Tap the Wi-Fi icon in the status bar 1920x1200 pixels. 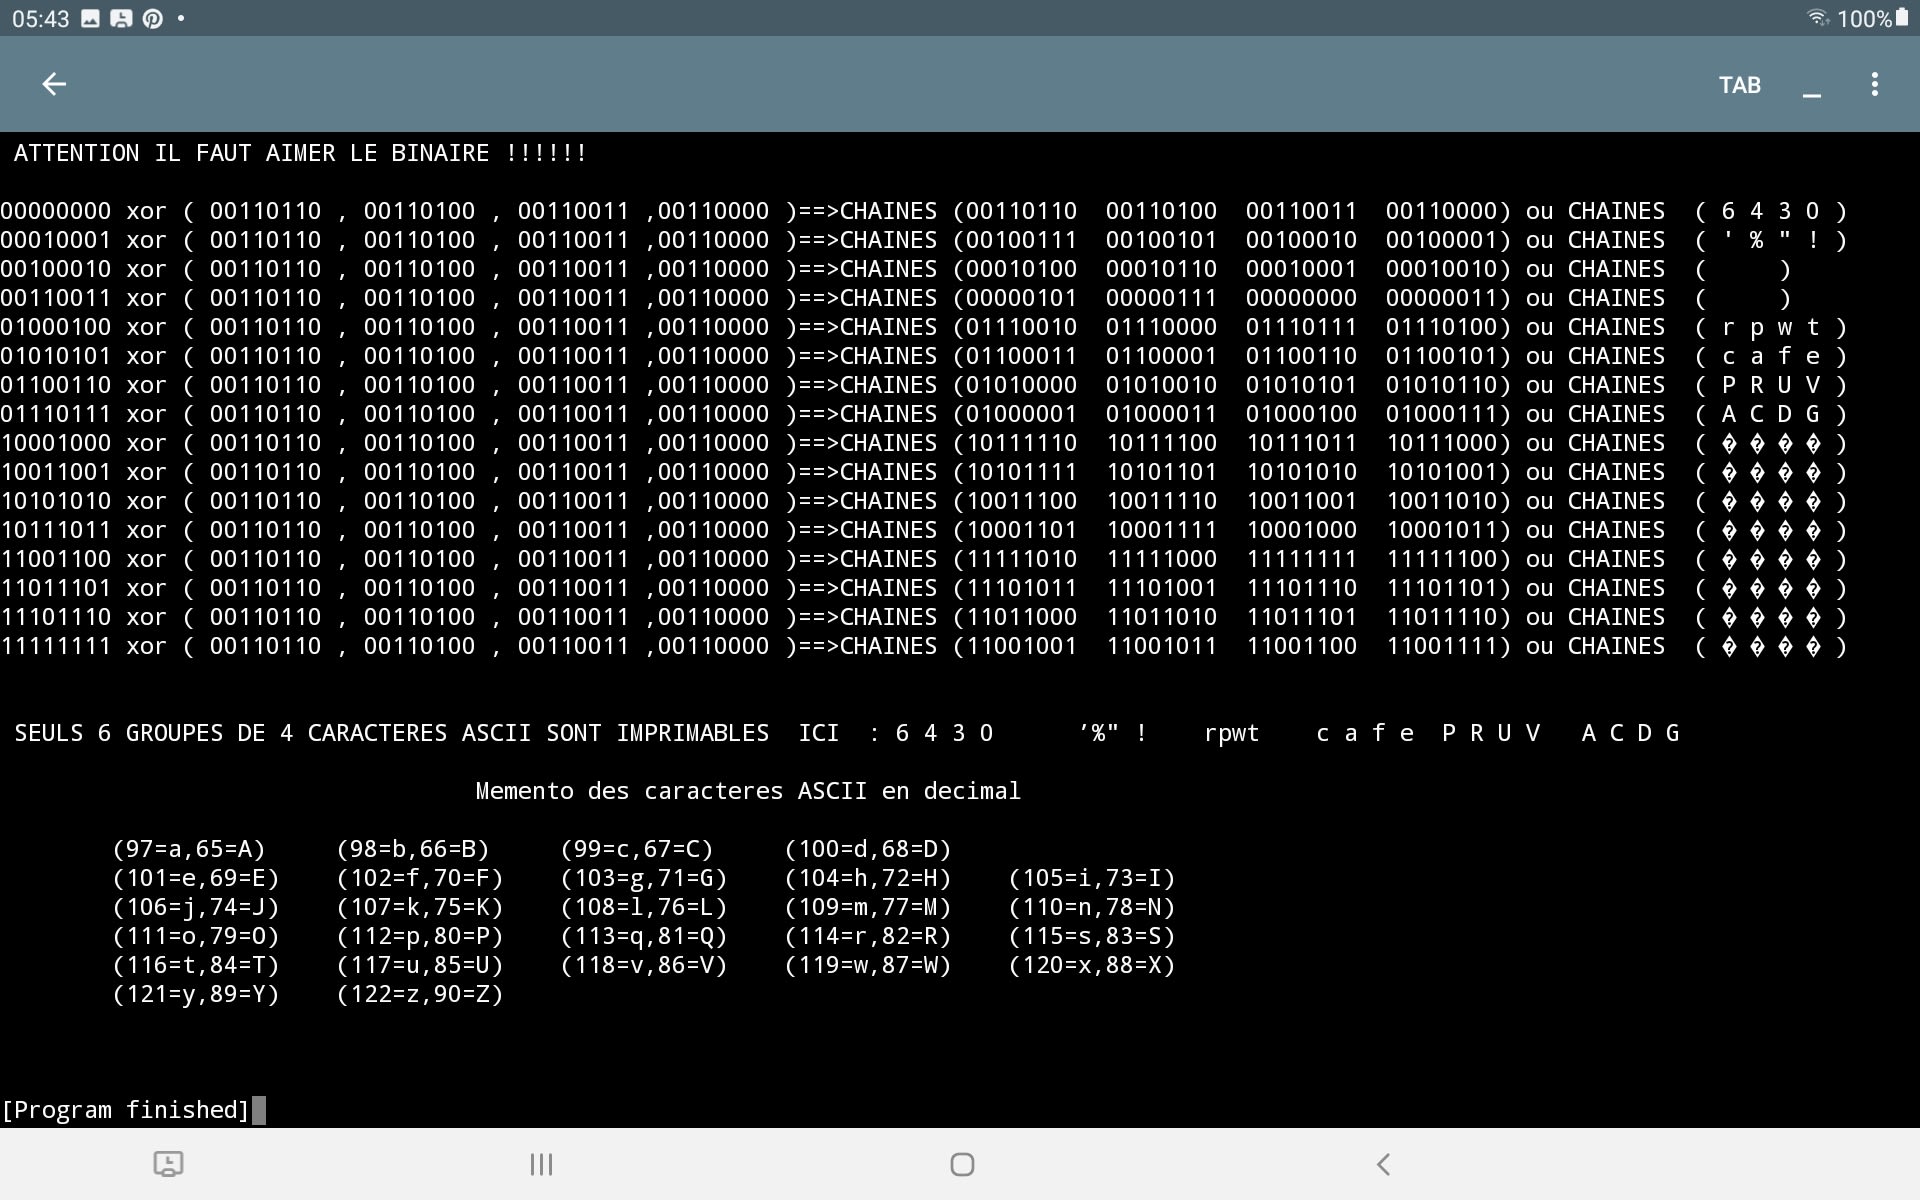[1817, 18]
